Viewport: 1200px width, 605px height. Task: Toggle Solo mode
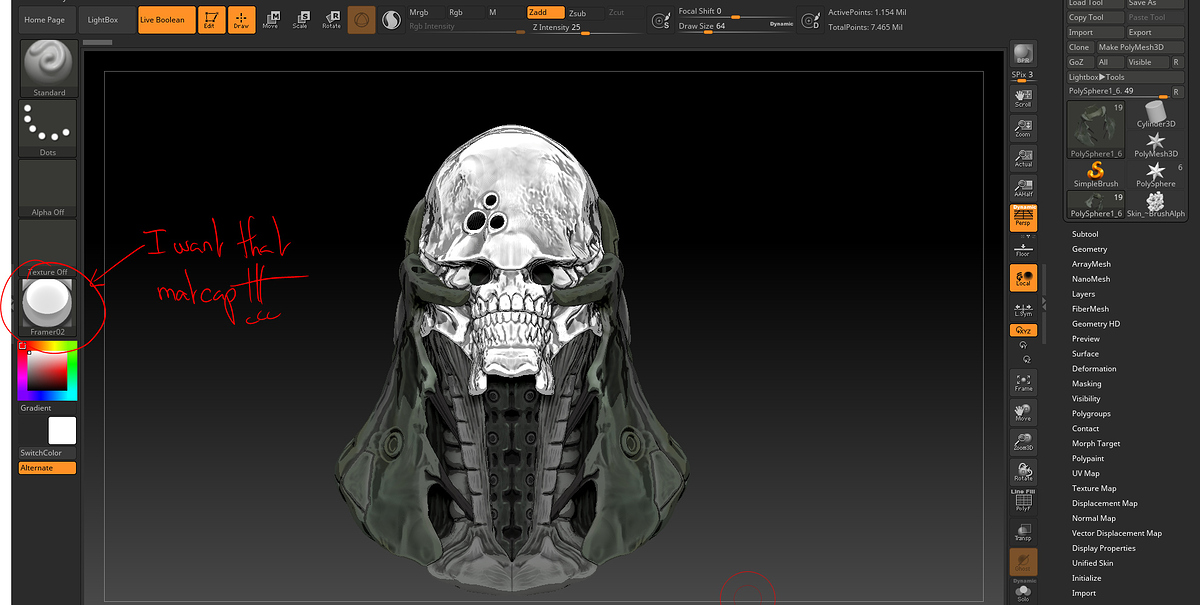point(1023,593)
